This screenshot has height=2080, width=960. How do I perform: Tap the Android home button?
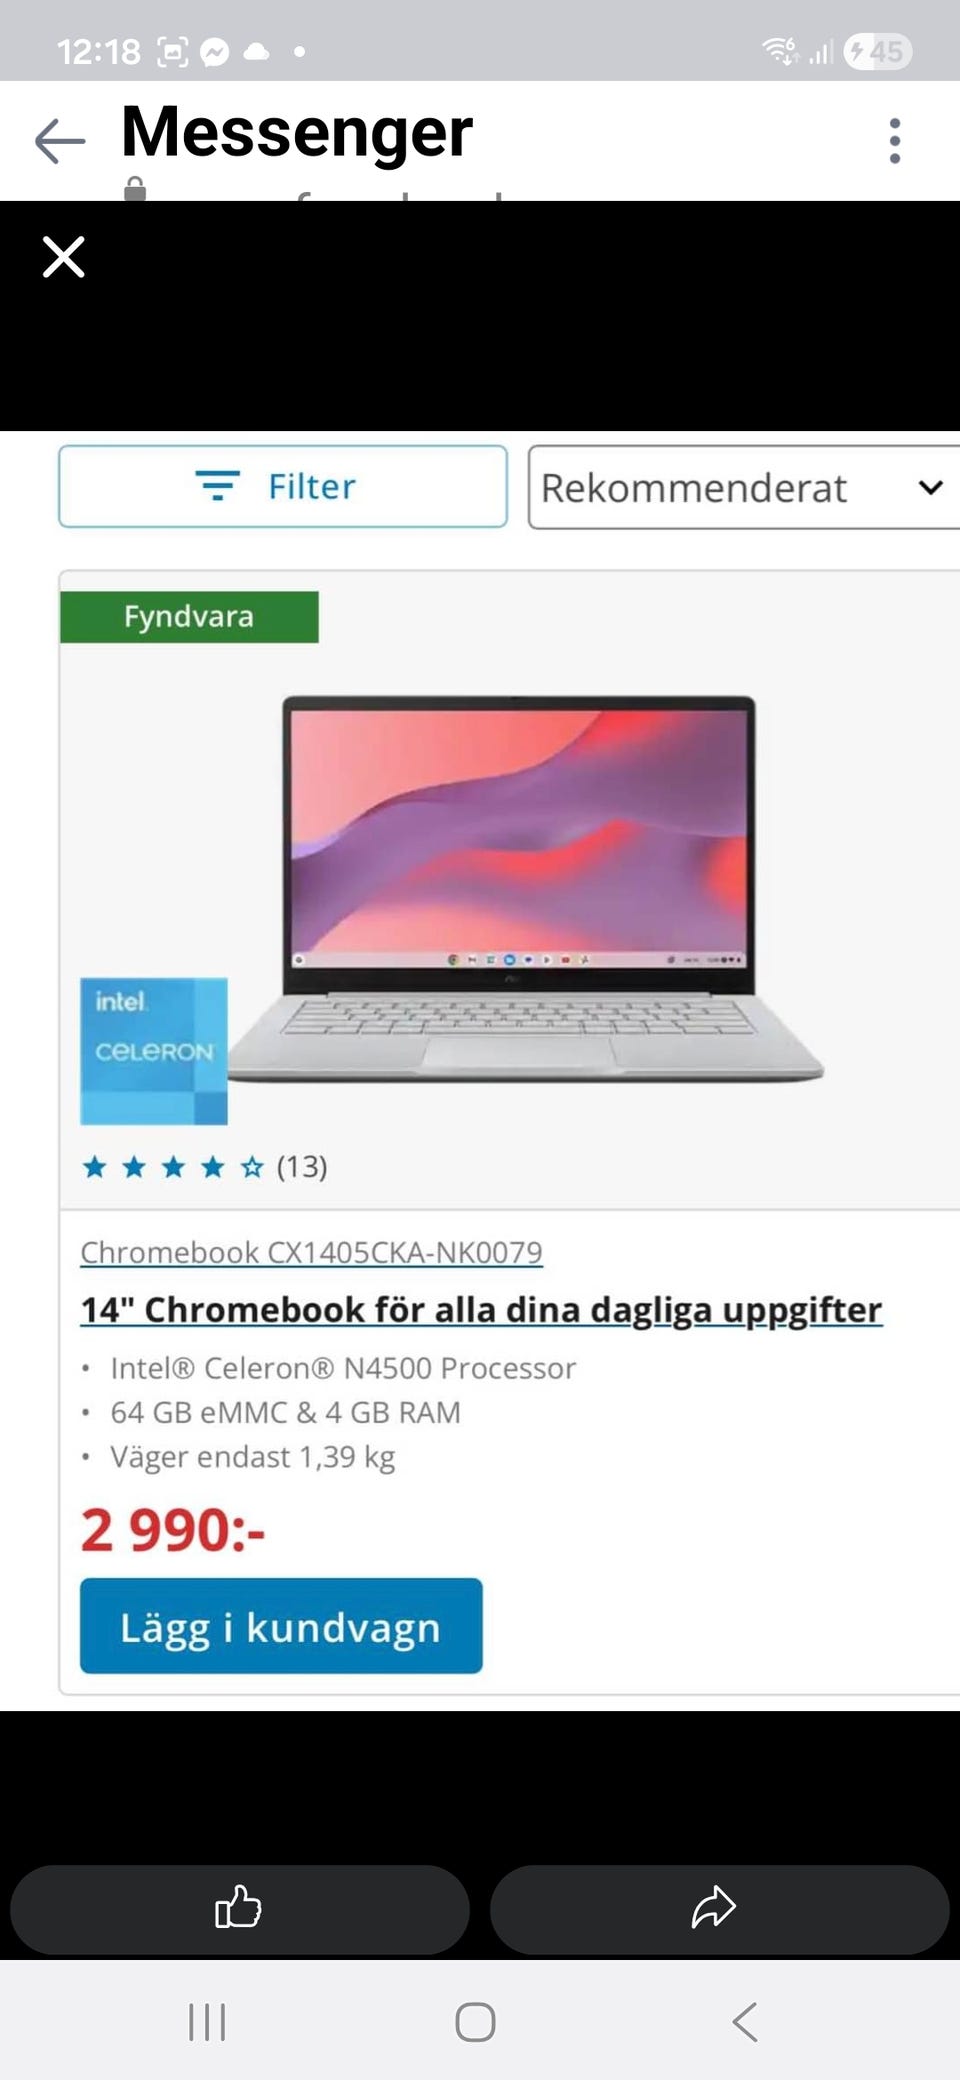[x=475, y=2022]
